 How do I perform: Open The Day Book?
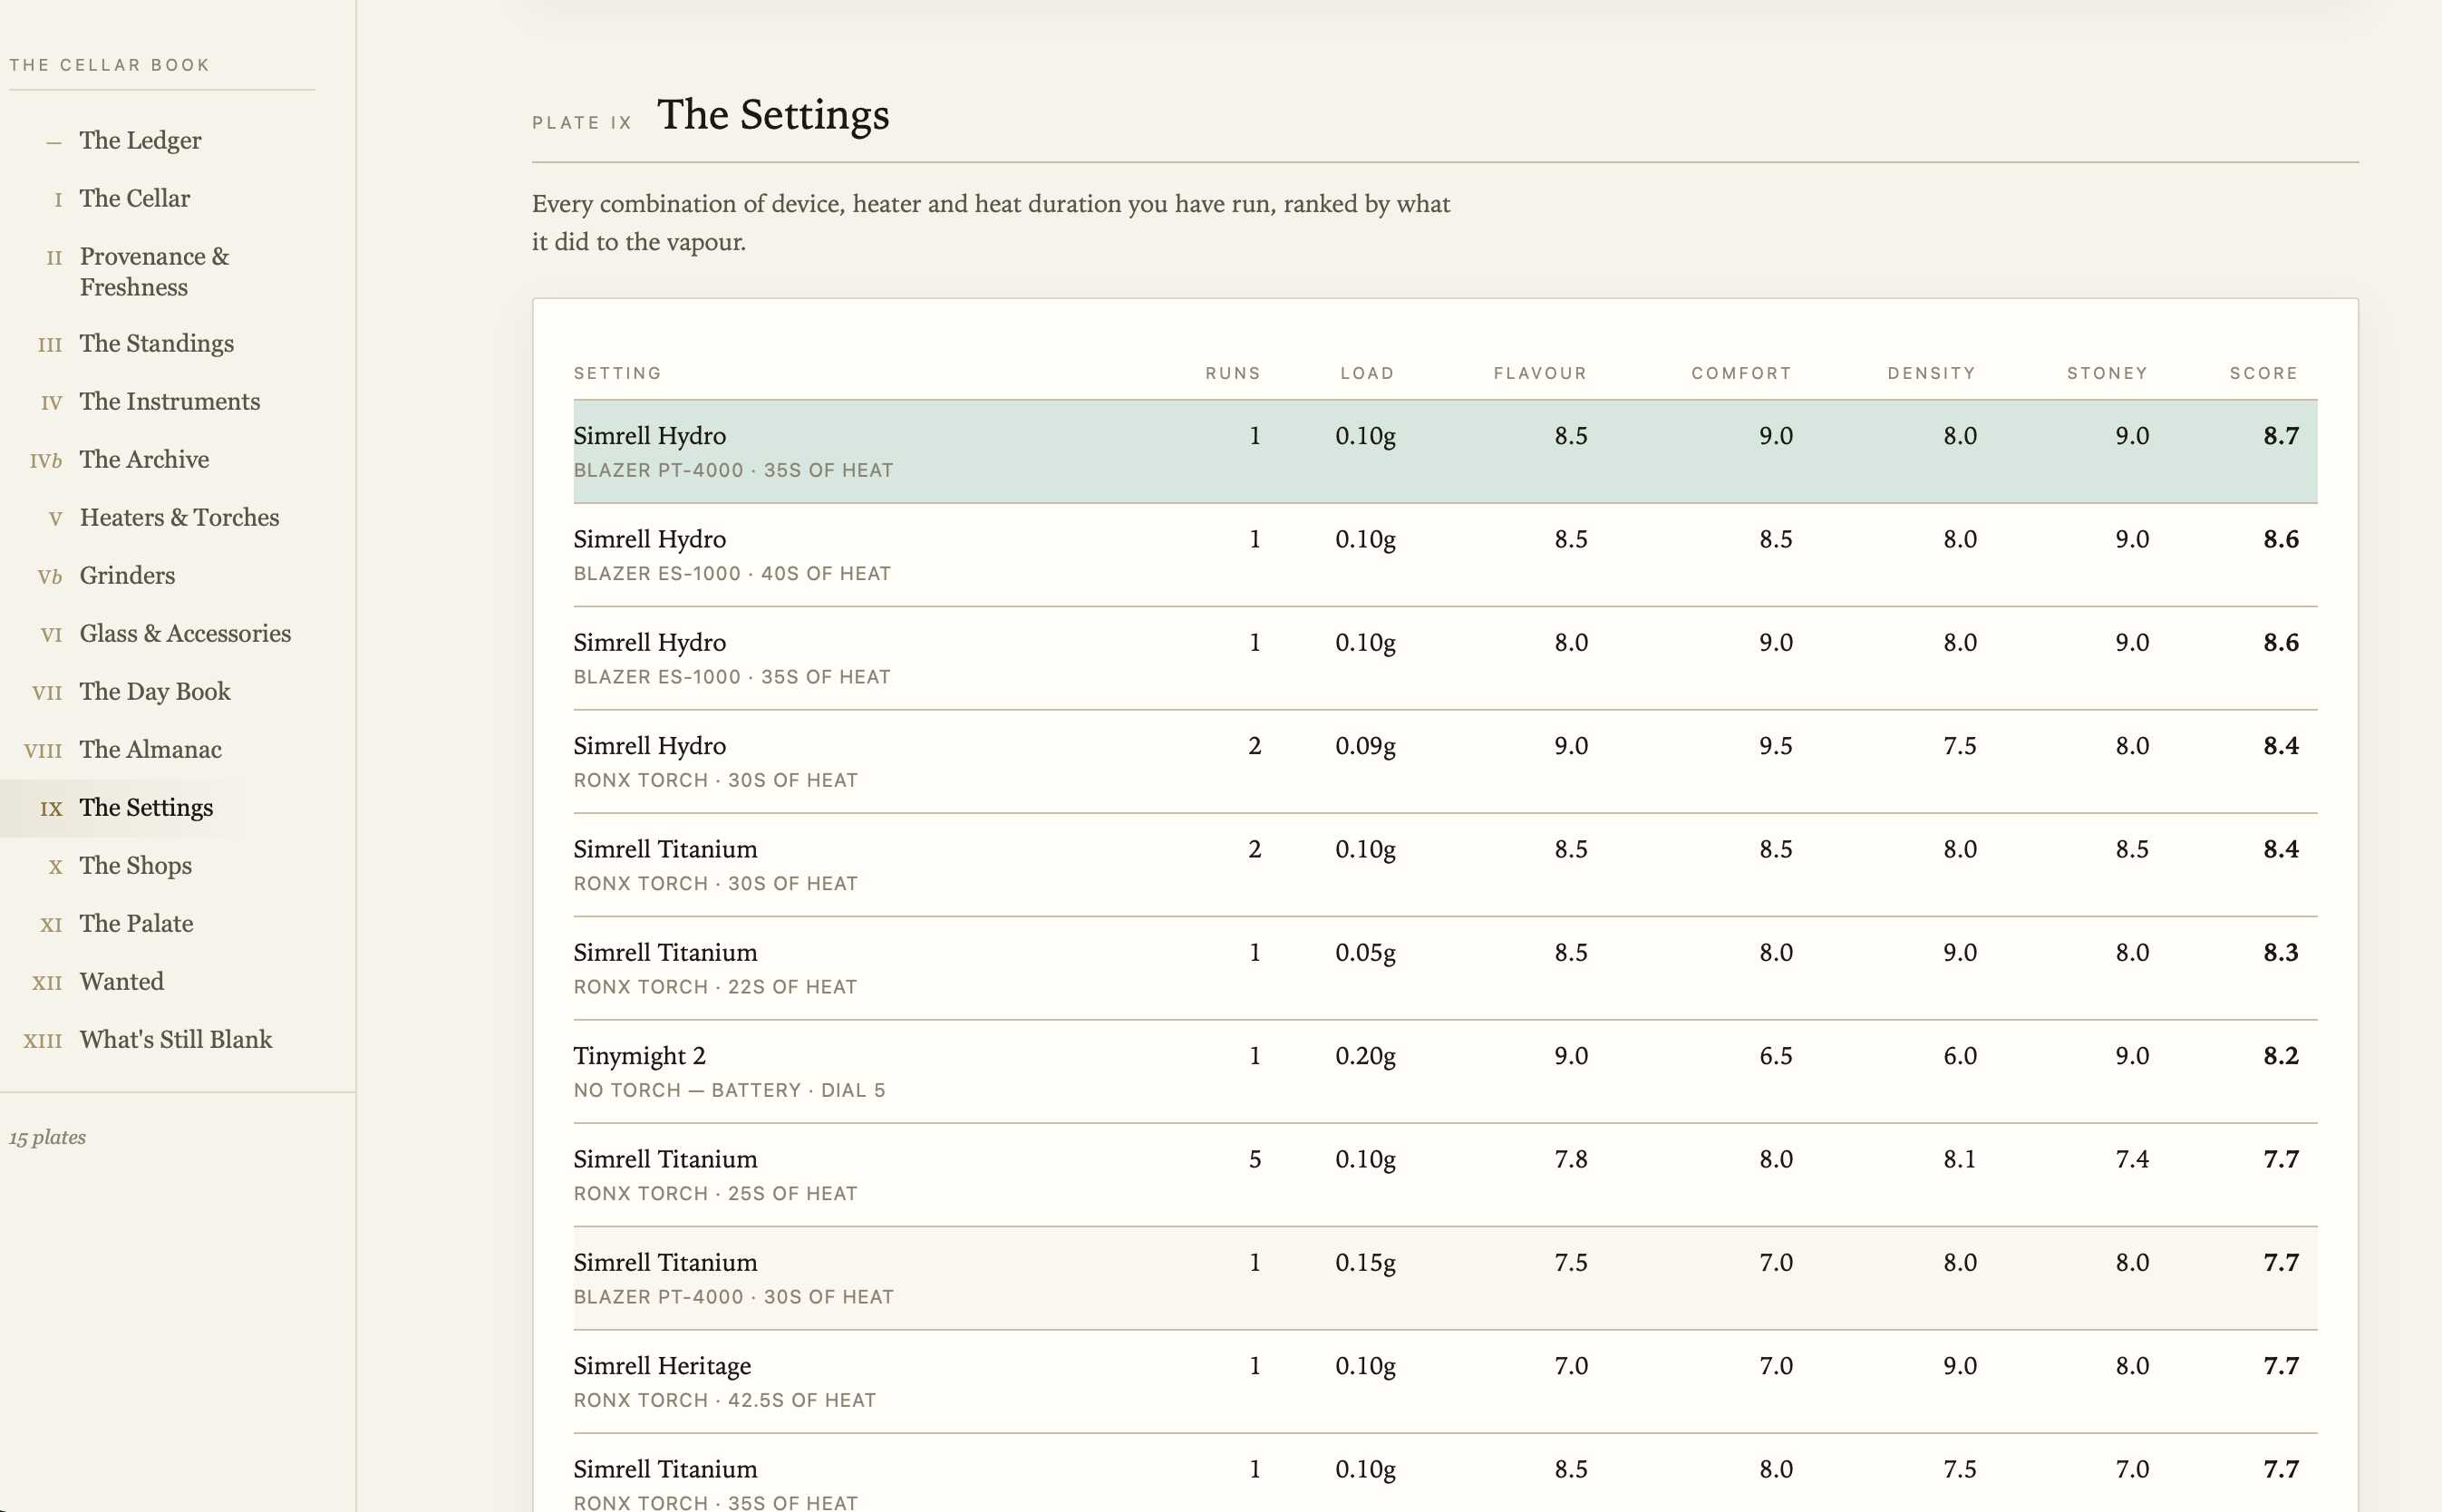pyautogui.click(x=154, y=691)
